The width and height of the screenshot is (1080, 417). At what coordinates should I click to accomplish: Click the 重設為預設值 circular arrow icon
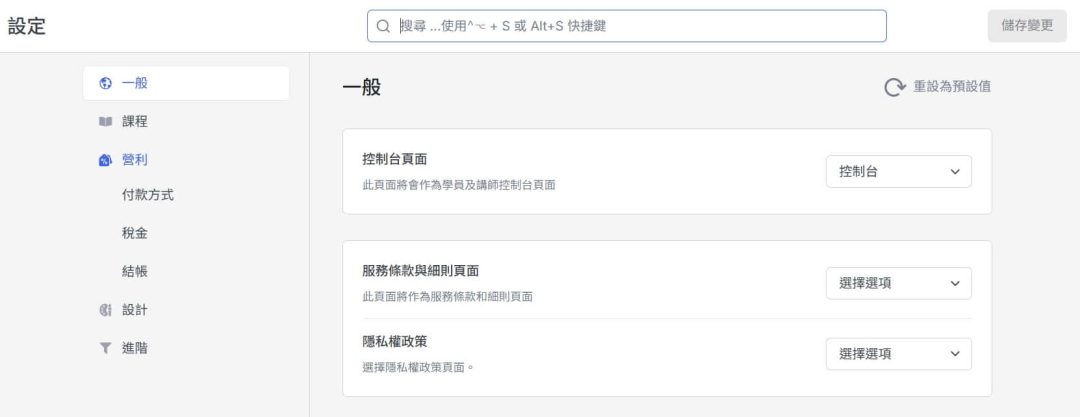click(894, 88)
